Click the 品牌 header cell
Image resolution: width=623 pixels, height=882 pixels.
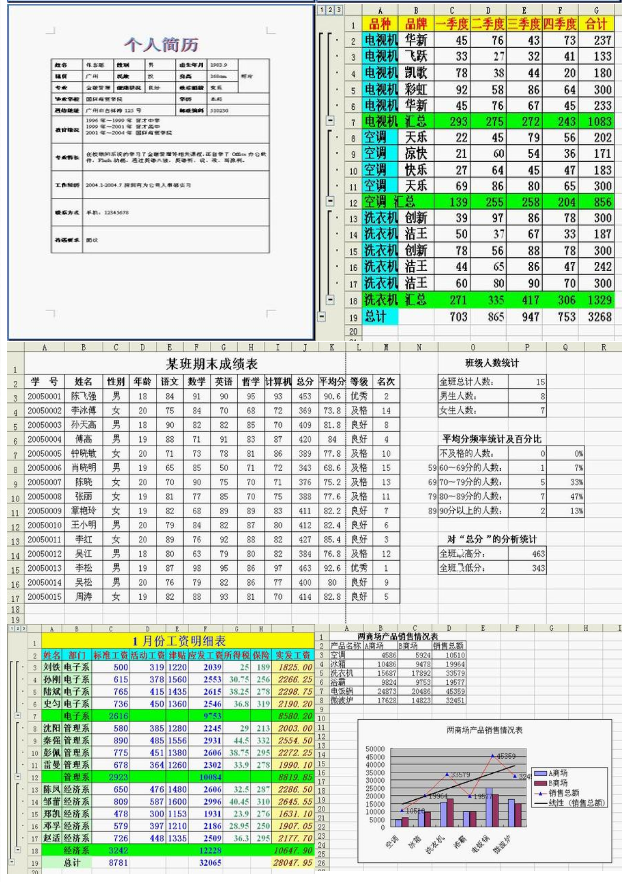tap(416, 24)
